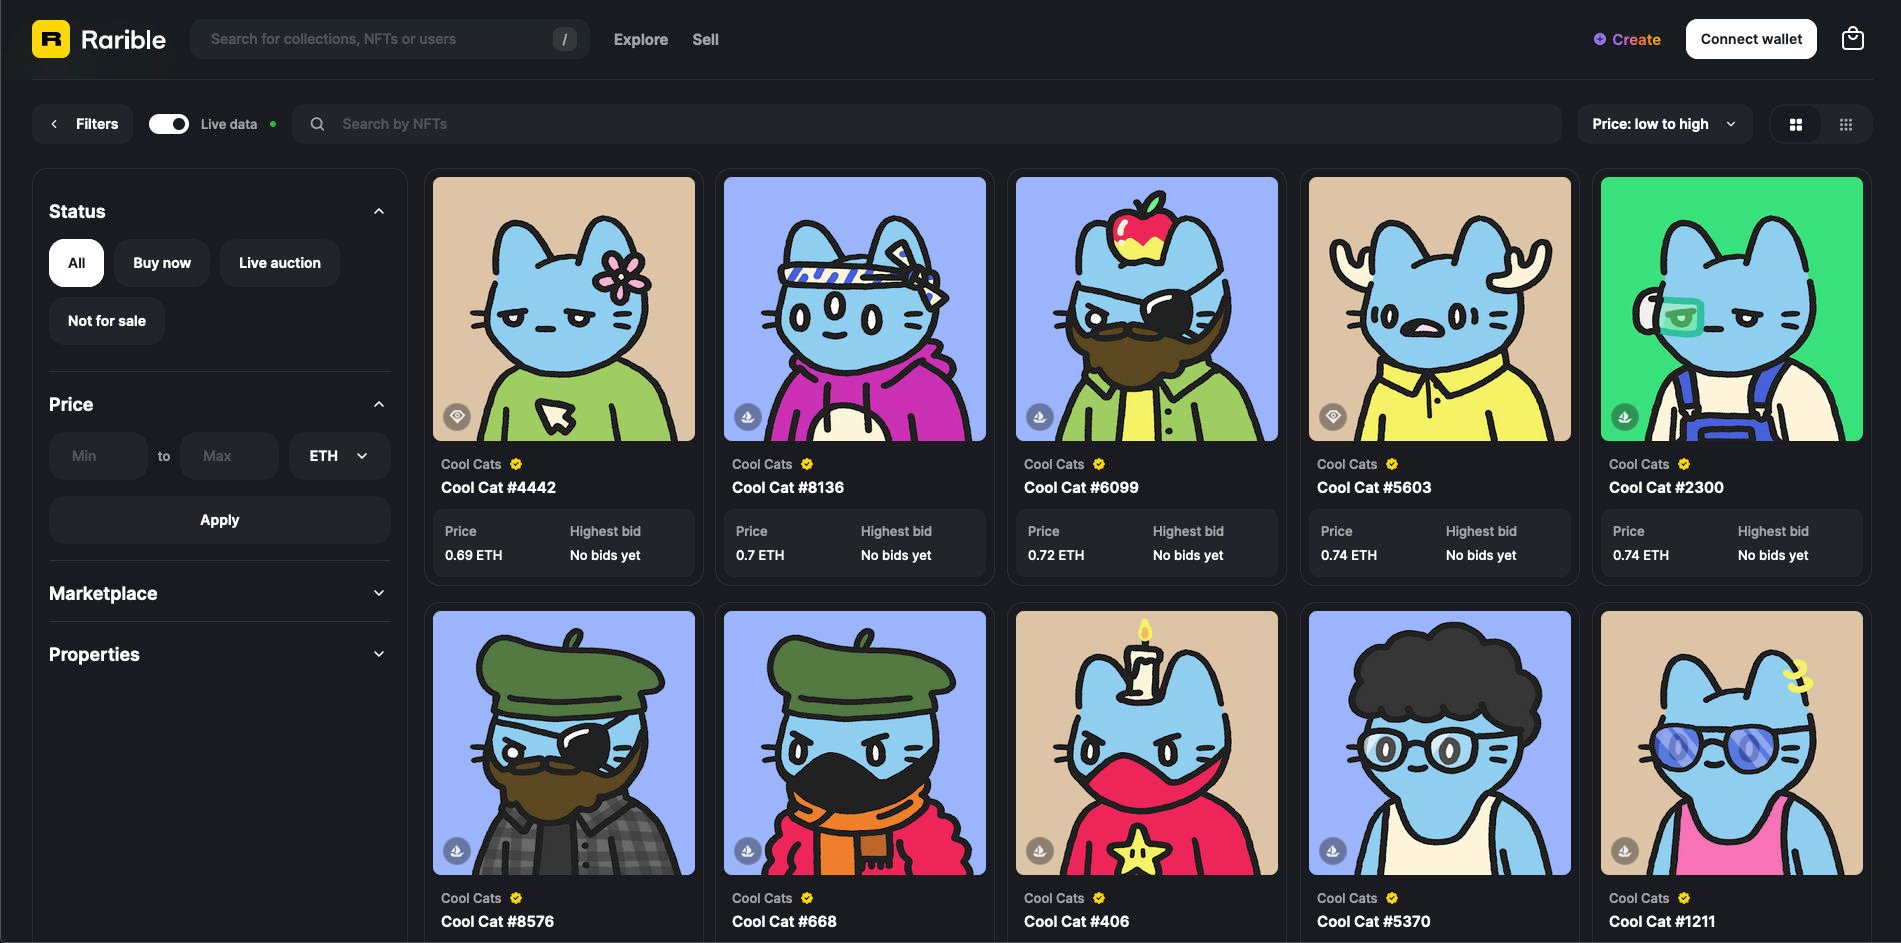Focus the Max price field
The image size is (1901, 943).
pos(229,456)
